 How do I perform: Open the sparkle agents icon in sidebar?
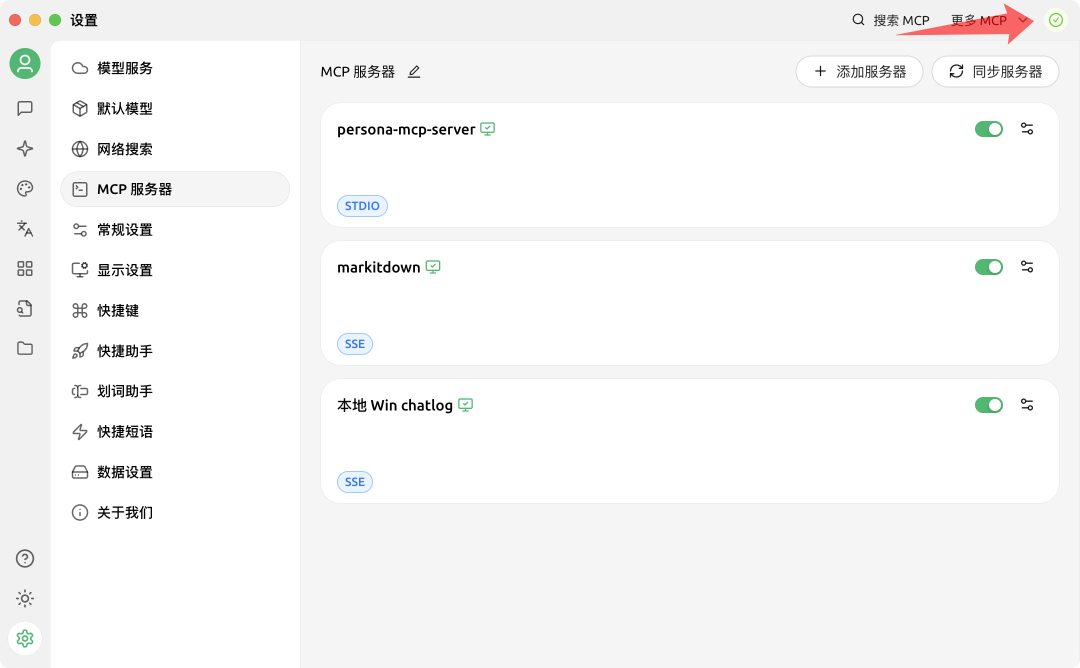click(x=25, y=148)
